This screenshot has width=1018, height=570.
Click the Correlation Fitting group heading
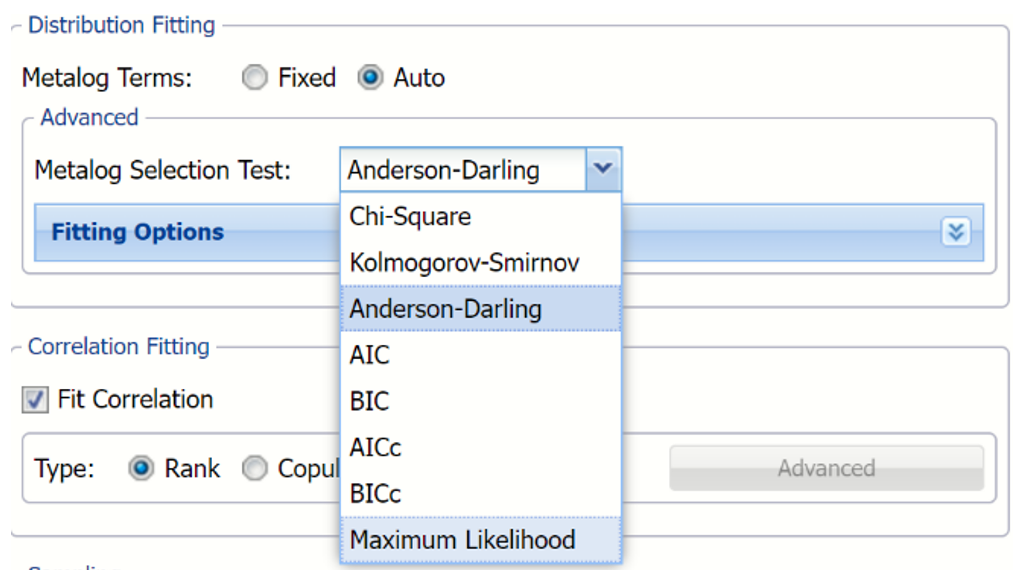118,347
